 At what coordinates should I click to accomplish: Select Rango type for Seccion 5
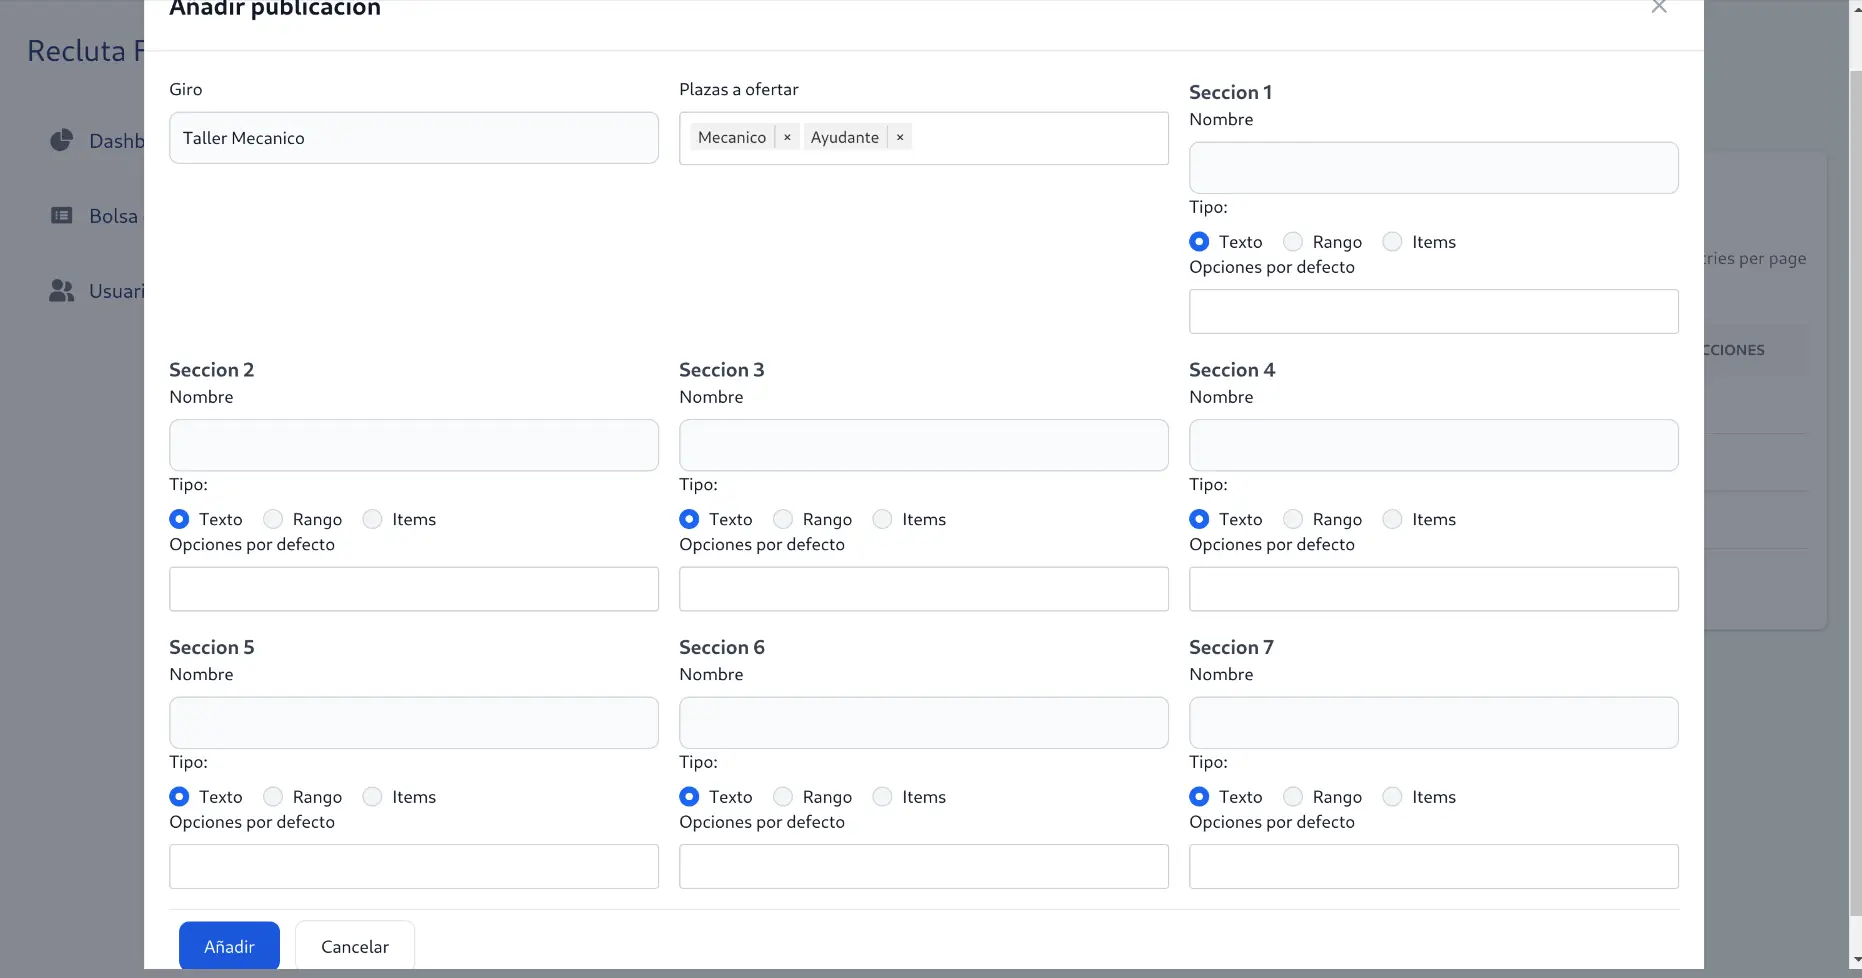tap(273, 797)
